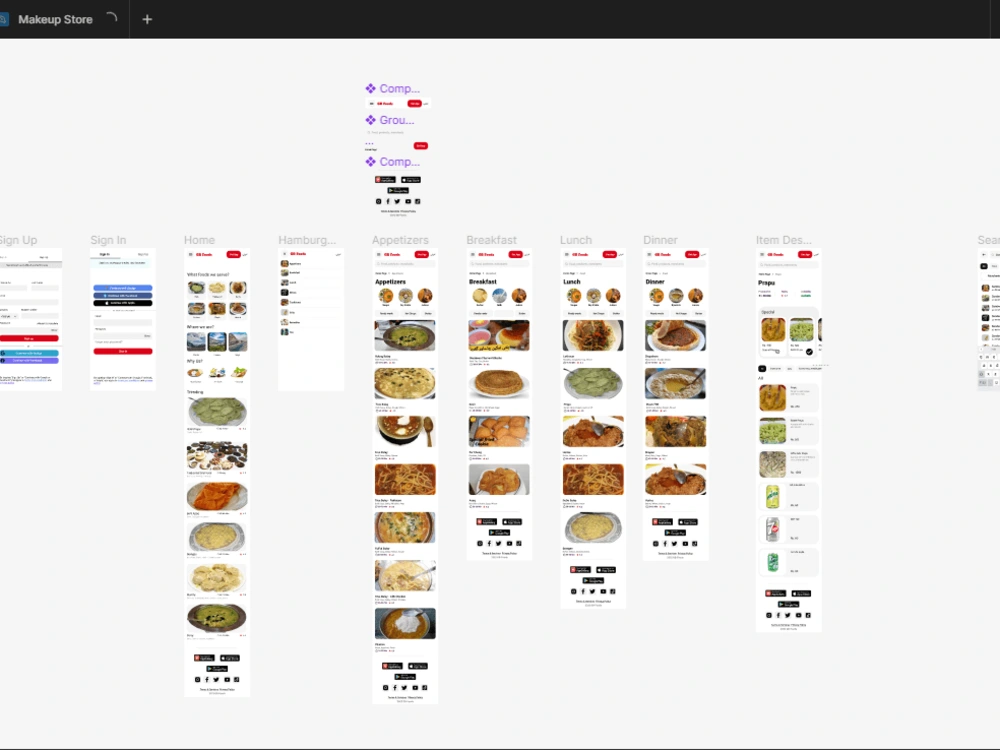
Task: Click red header button in top component
Action: pos(415,103)
